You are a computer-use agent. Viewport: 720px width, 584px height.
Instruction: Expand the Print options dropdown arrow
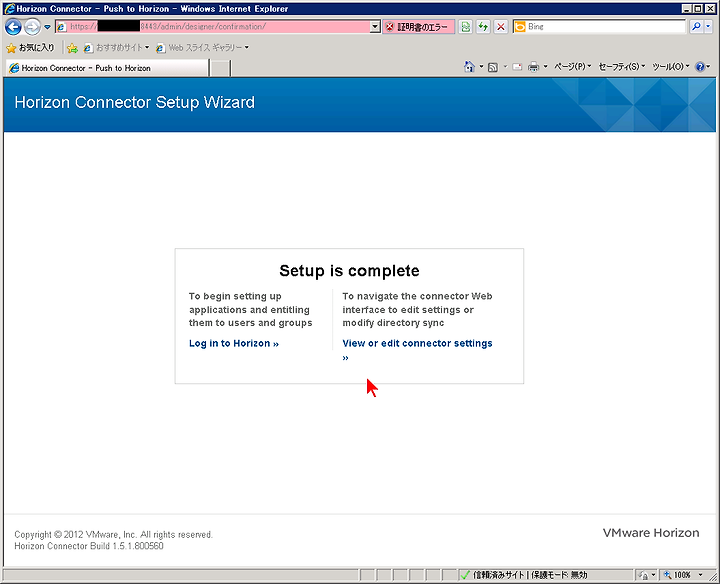coord(546,67)
